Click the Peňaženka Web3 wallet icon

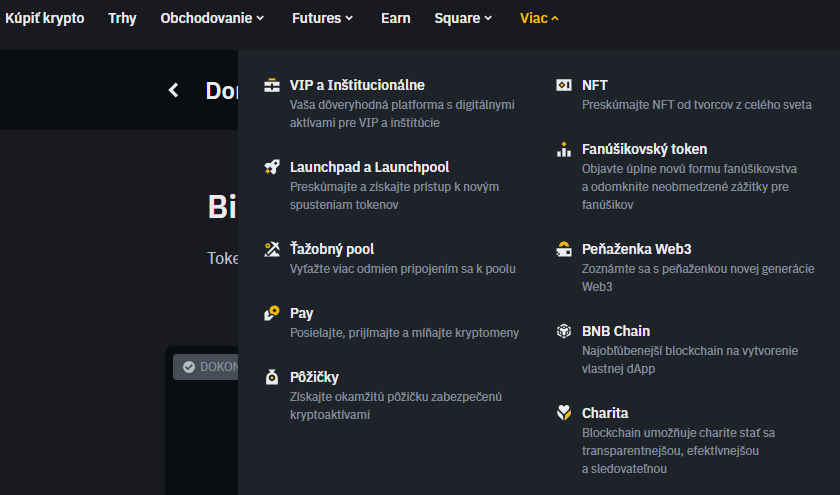(563, 249)
